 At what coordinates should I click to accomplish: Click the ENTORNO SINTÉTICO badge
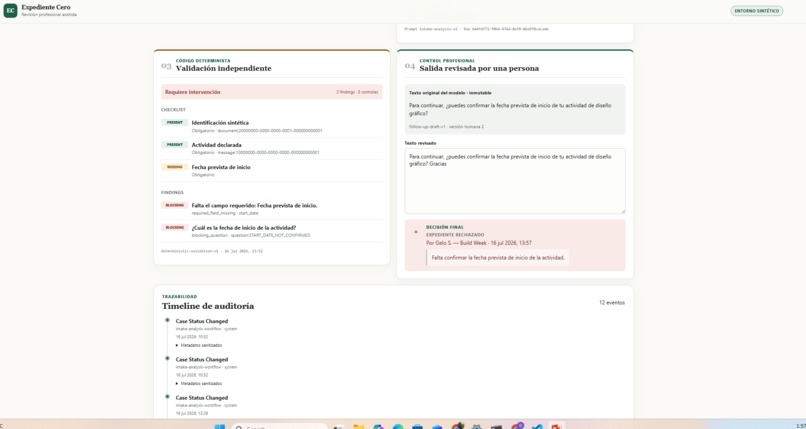pos(757,11)
